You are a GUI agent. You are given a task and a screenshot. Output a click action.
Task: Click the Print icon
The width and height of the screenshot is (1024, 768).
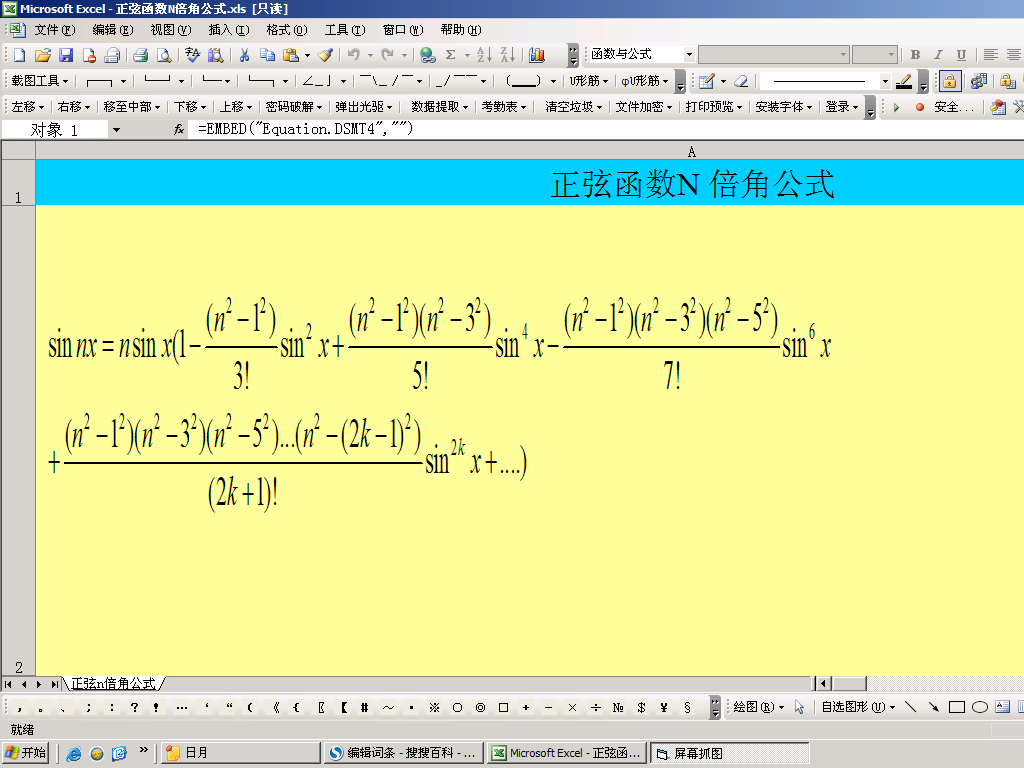click(x=141, y=55)
